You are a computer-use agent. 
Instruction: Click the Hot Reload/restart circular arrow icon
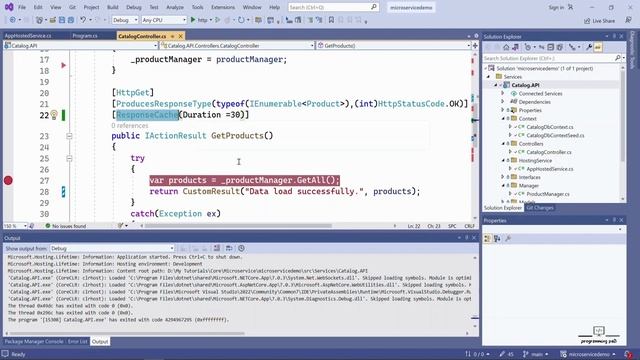tap(241, 20)
